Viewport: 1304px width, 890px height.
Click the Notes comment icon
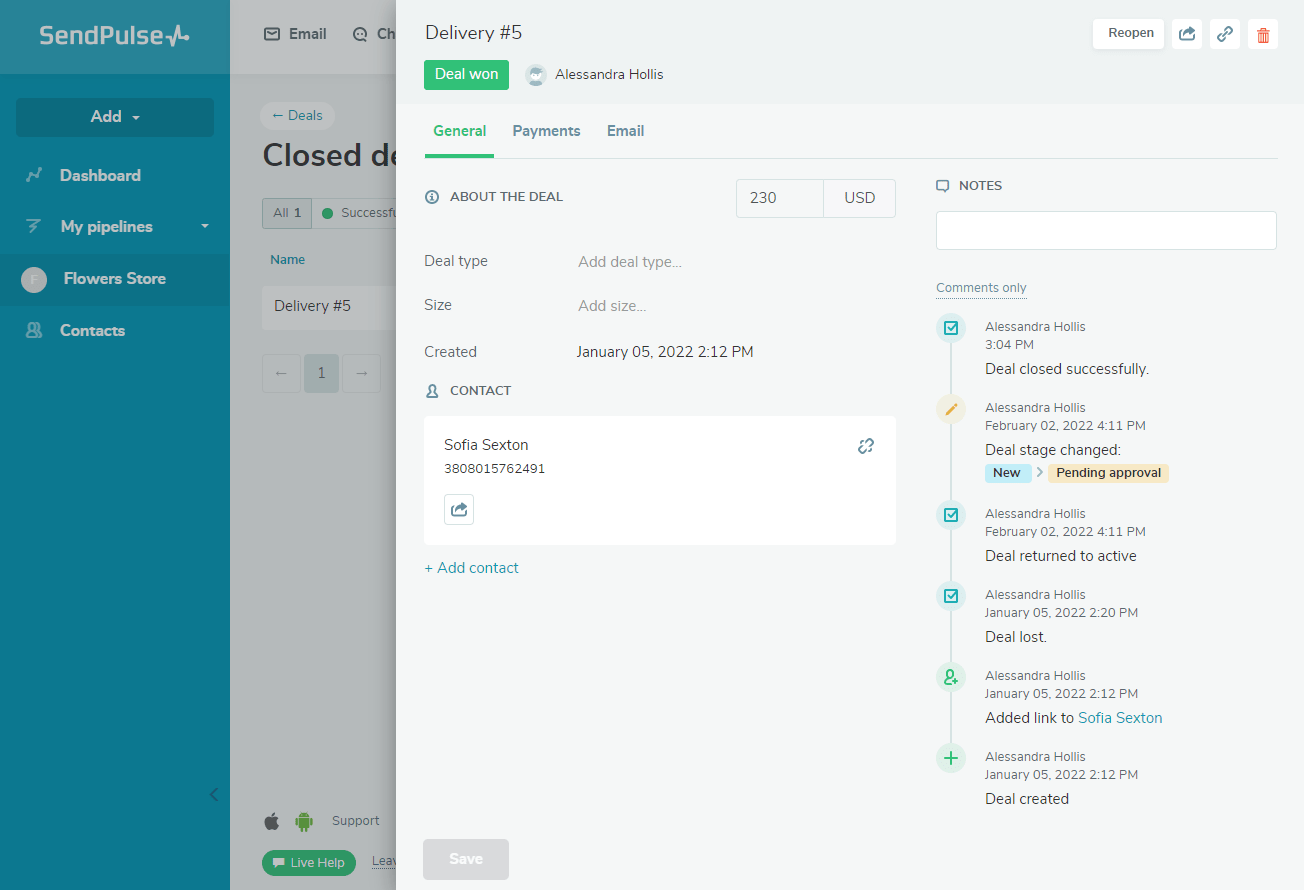point(942,186)
